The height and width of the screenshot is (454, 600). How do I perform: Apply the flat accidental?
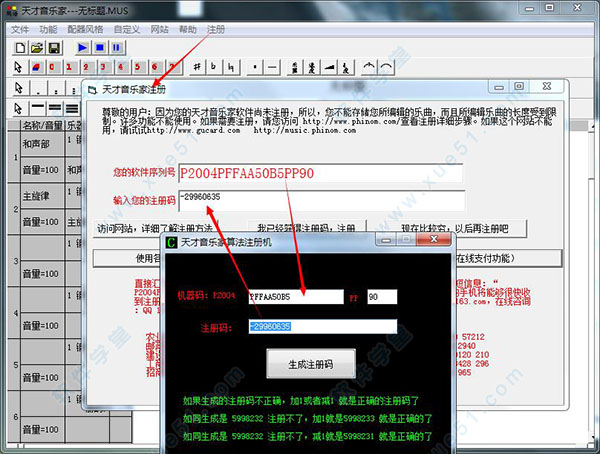[x=214, y=67]
